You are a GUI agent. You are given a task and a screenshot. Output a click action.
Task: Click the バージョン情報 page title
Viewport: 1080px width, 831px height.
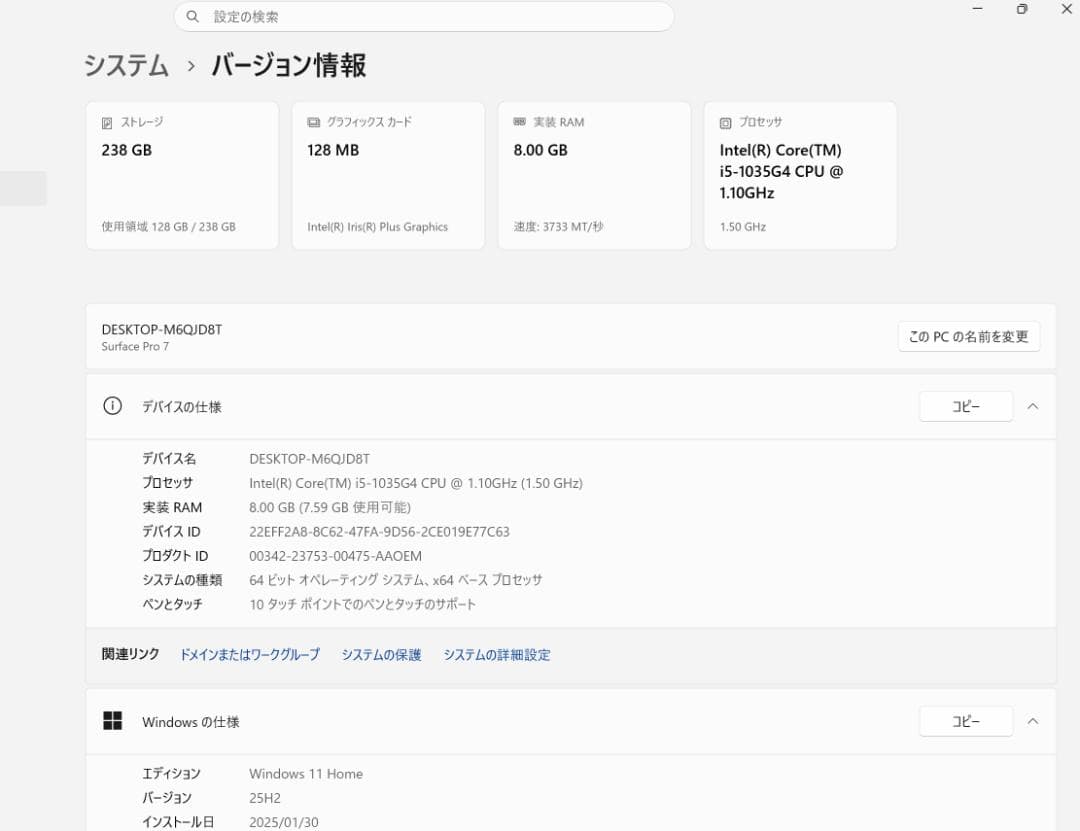289,65
